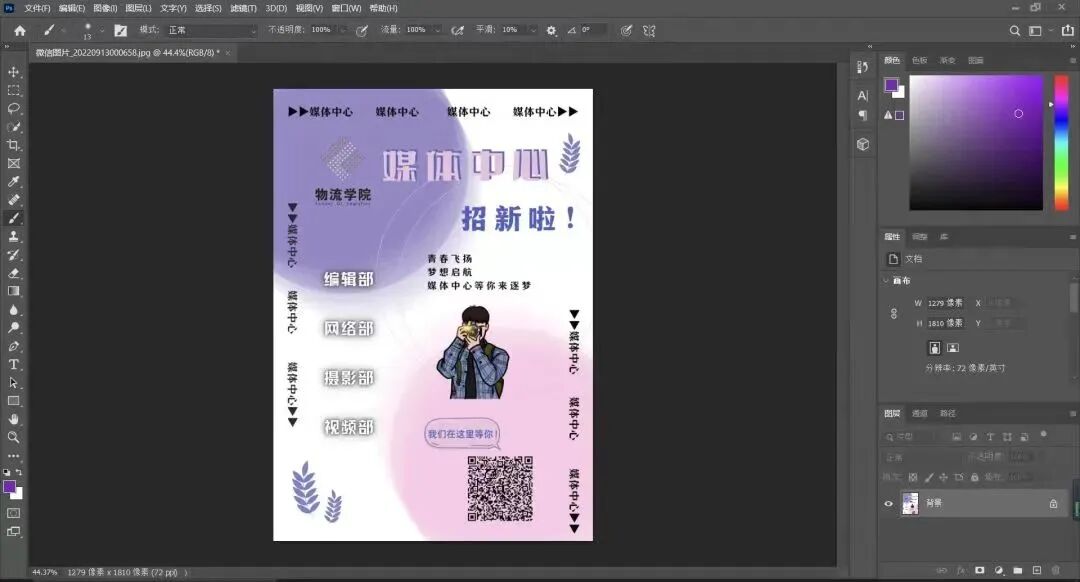
Task: Click the lock icon on the 背景 layer
Action: [x=1054, y=504]
